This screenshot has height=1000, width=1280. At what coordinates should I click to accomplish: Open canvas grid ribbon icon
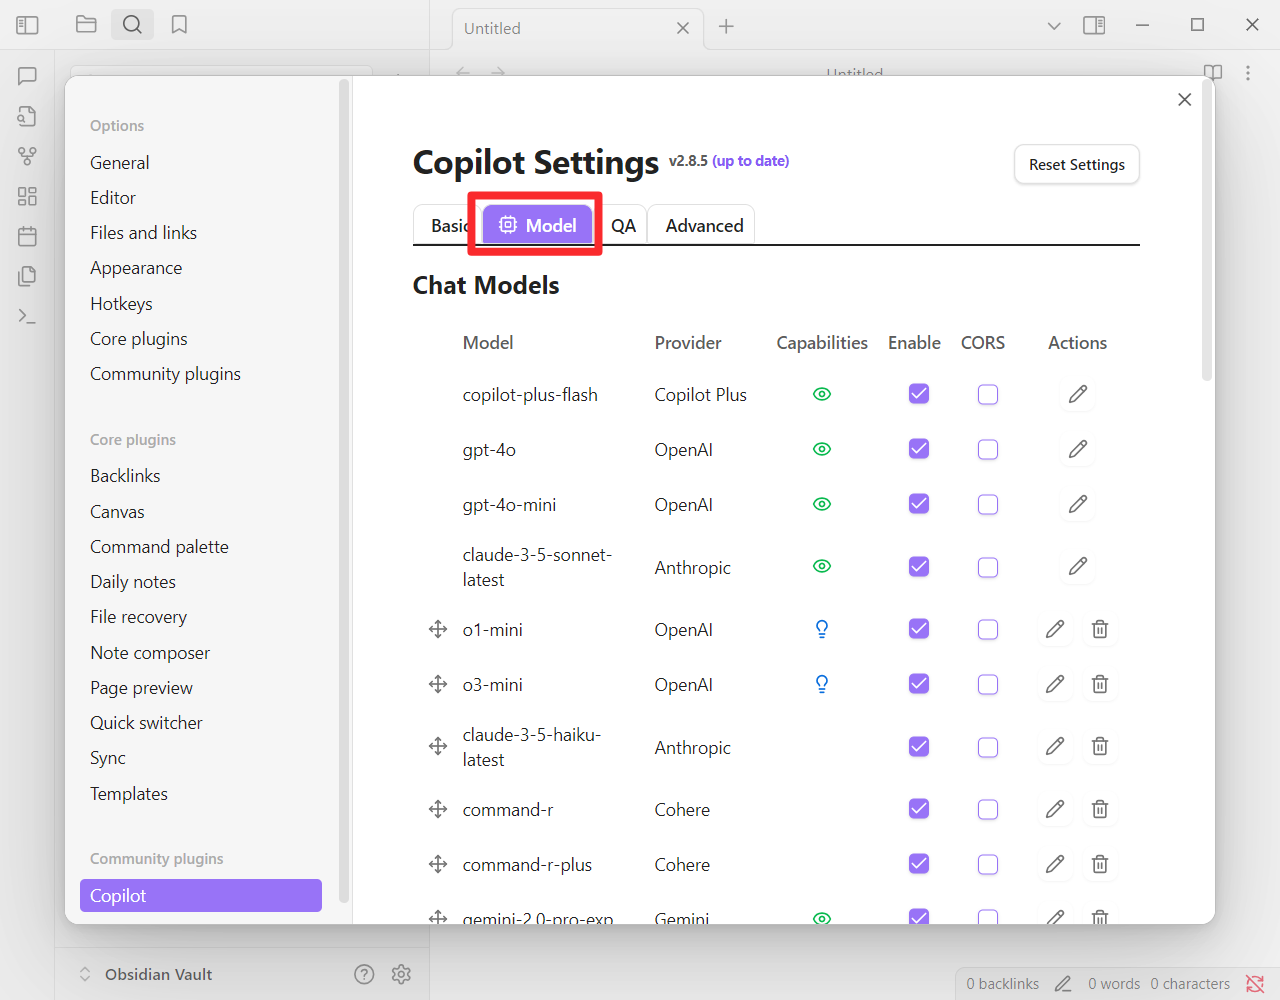coord(27,196)
